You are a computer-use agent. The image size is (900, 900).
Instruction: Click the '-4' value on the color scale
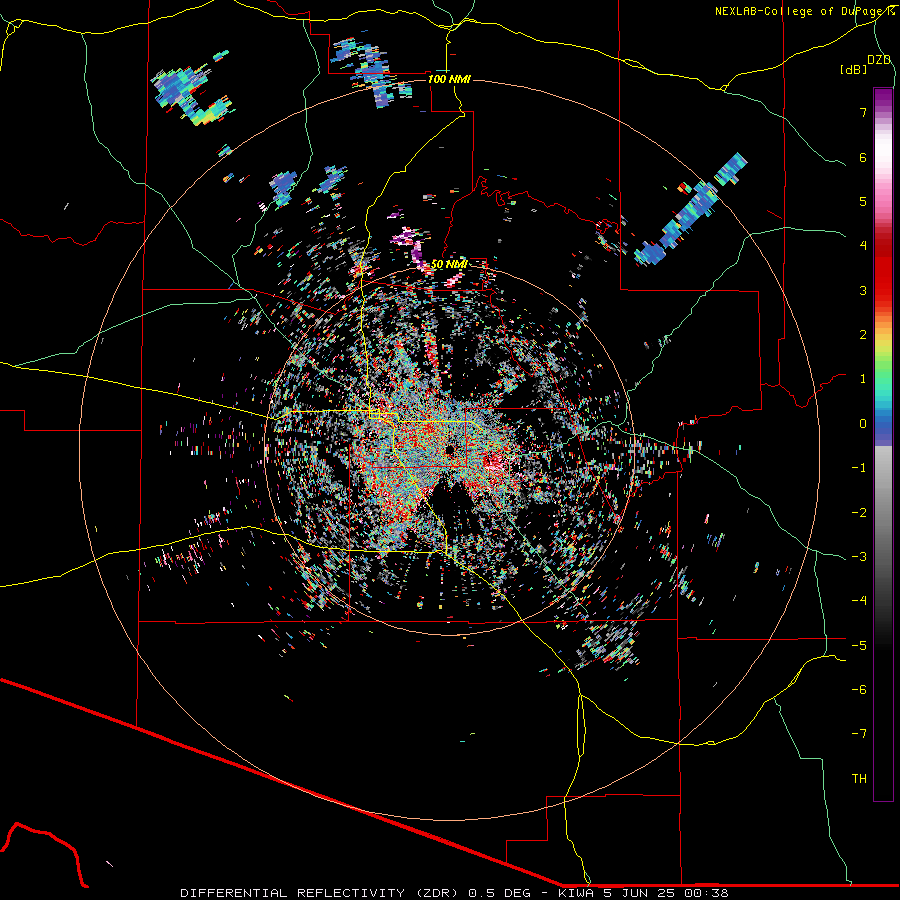coord(859,601)
